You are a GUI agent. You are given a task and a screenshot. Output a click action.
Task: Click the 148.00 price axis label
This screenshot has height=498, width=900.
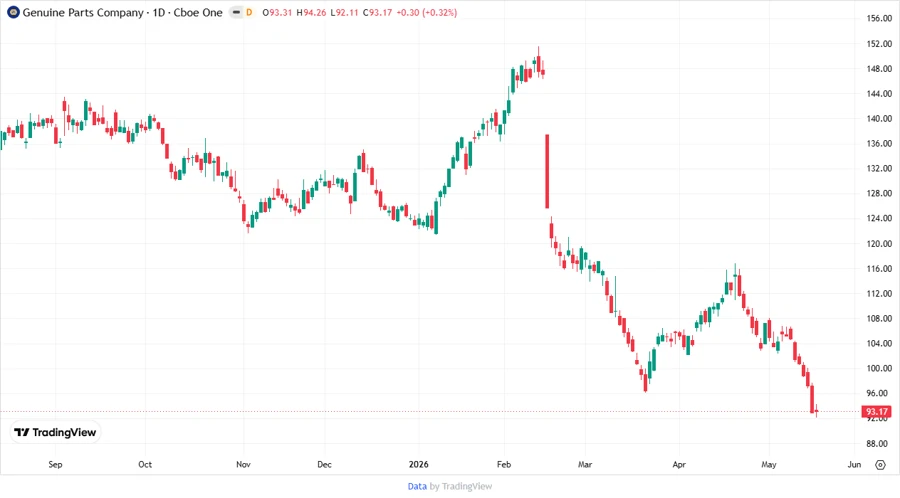coord(879,68)
